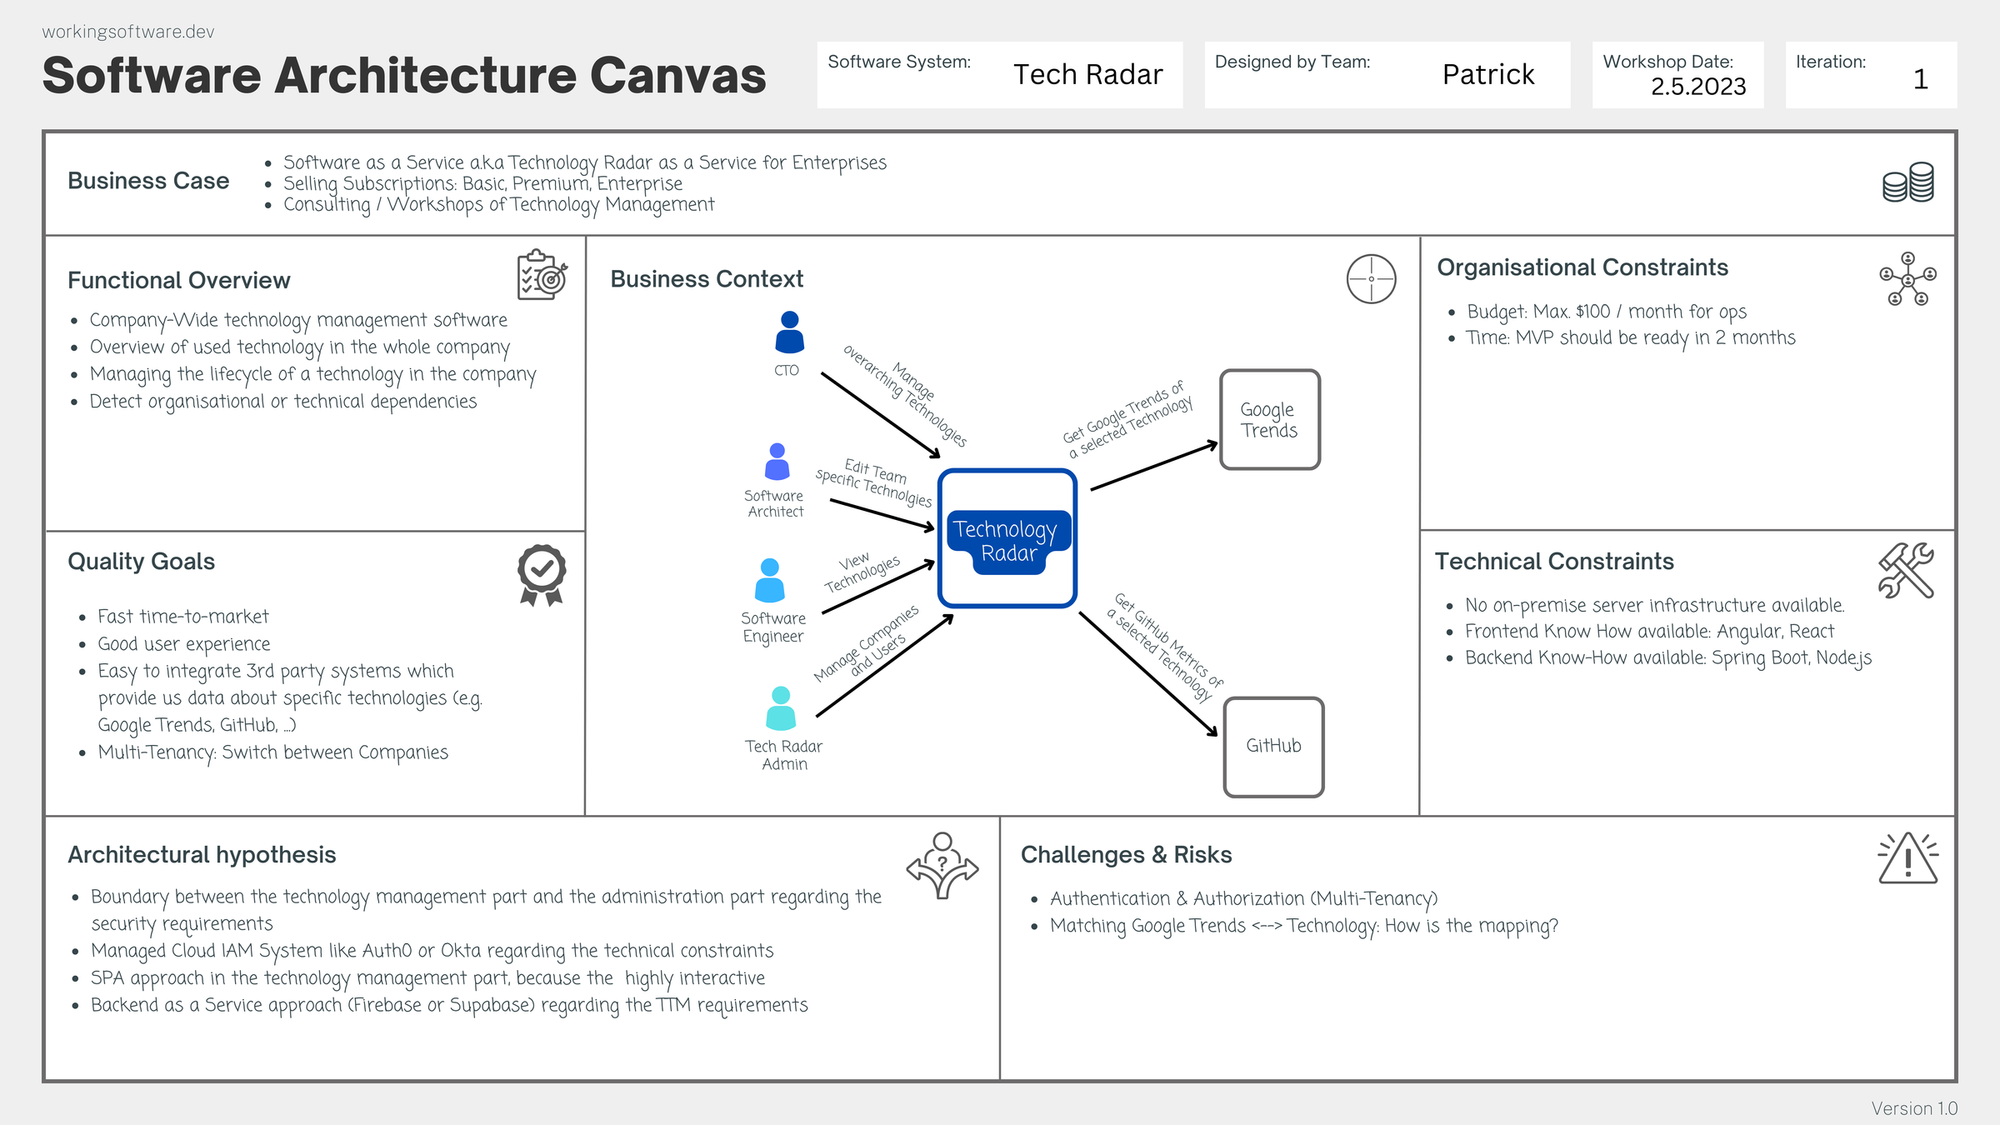Click the warning triangle icon

pyautogui.click(x=1908, y=859)
